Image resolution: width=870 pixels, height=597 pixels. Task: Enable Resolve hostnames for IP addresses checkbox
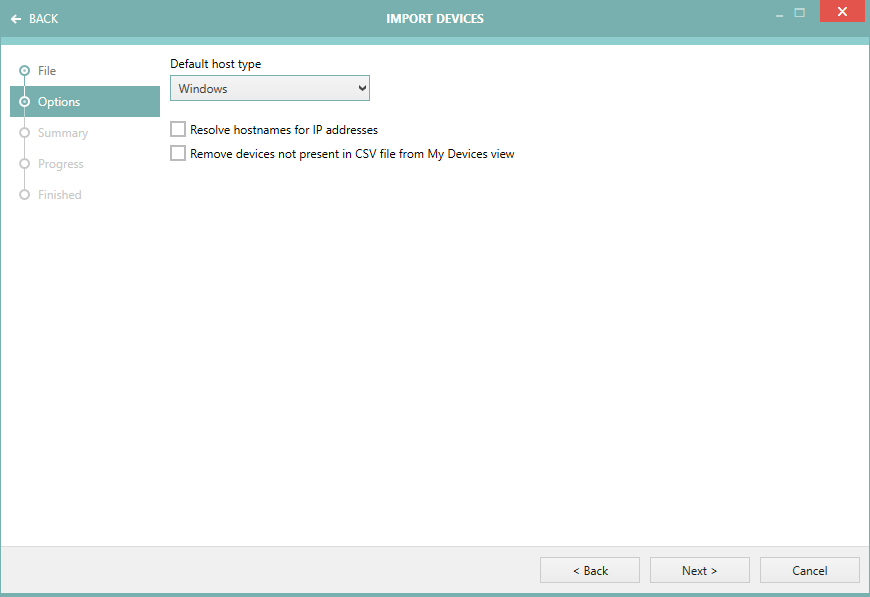pos(178,130)
